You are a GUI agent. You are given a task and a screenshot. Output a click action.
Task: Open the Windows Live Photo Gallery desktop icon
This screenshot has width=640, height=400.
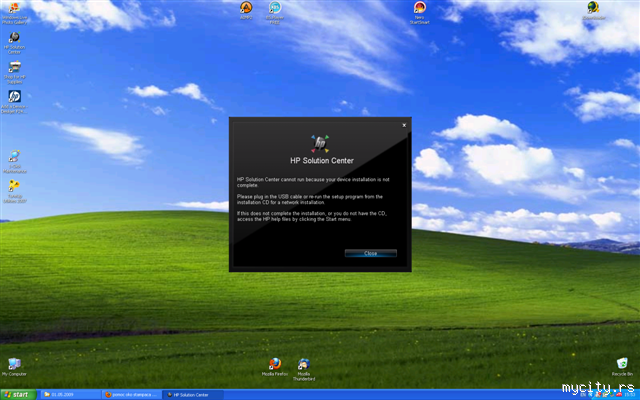tap(14, 13)
